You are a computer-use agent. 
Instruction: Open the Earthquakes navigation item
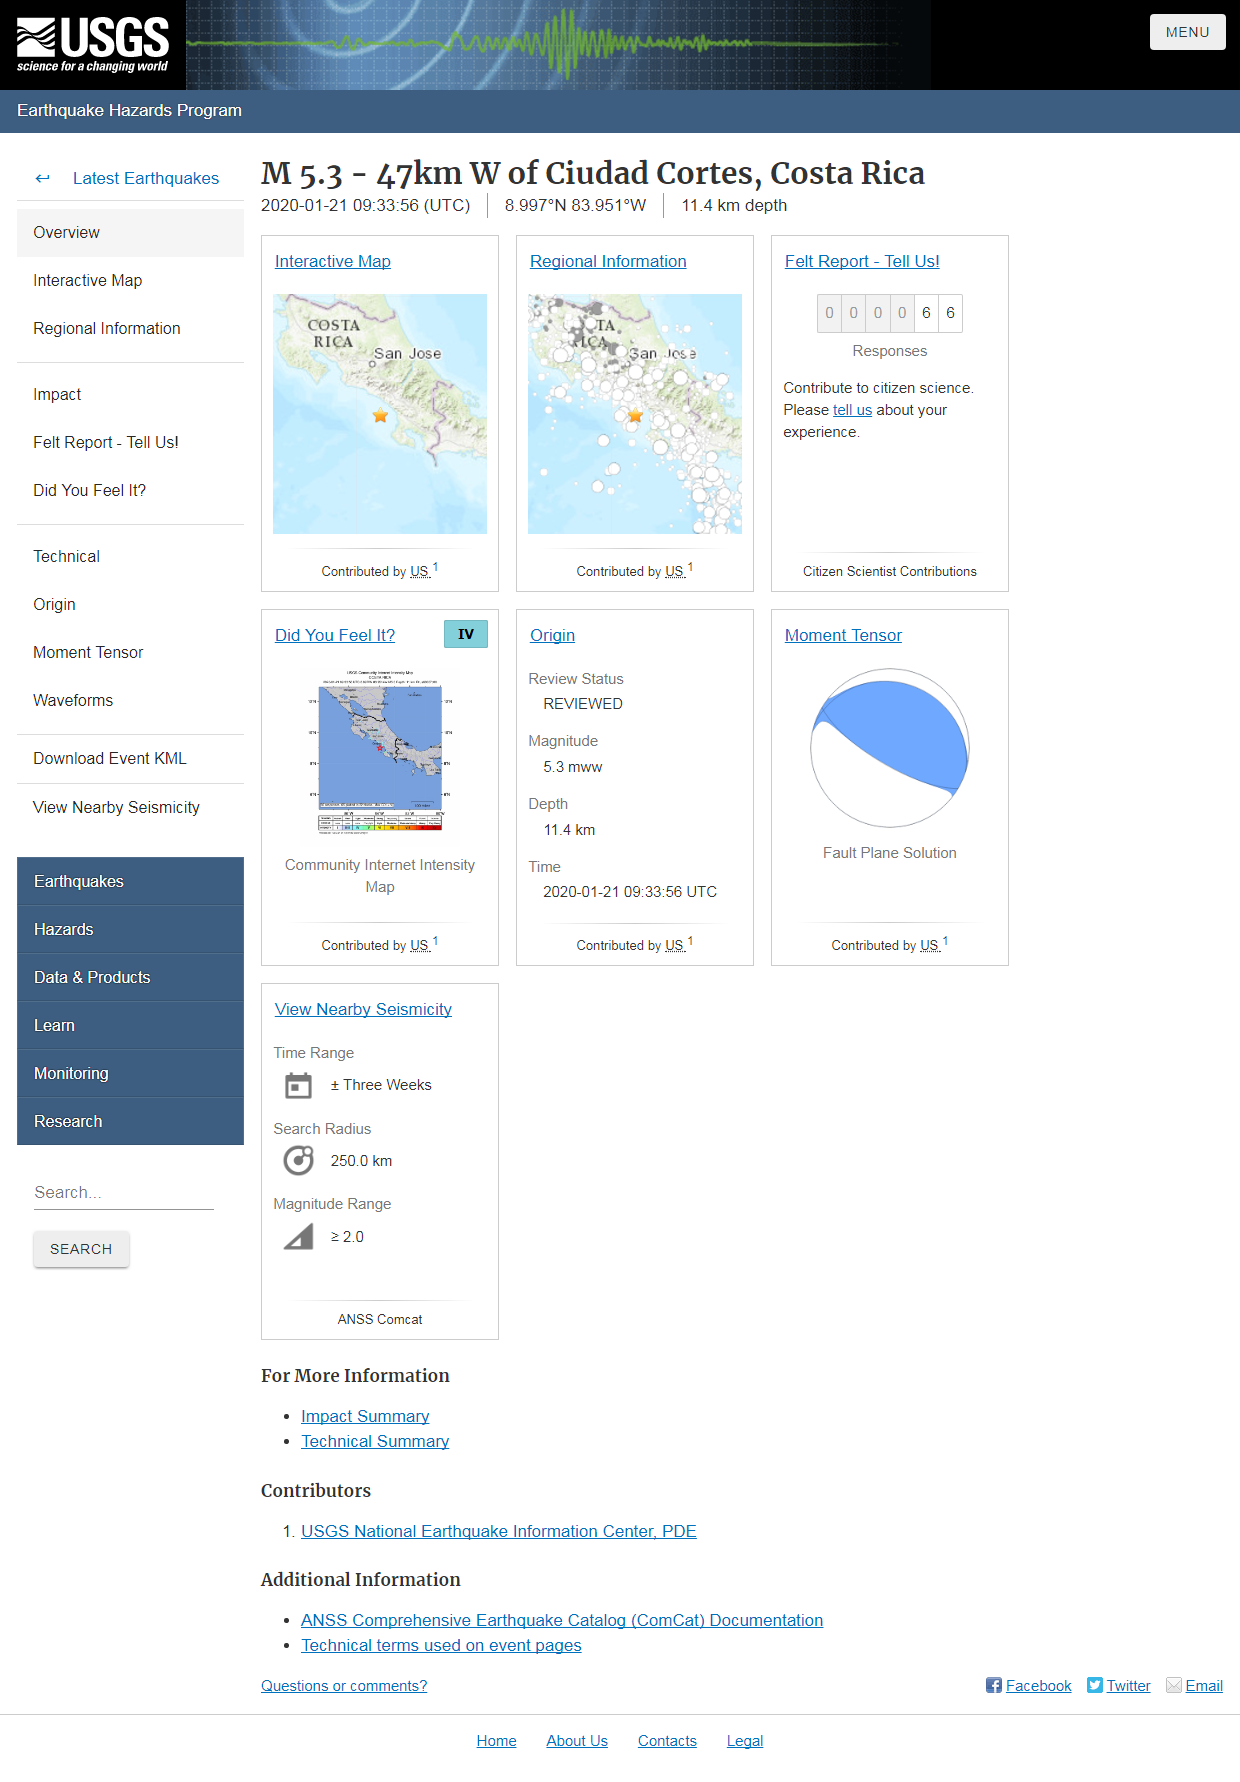pos(130,881)
